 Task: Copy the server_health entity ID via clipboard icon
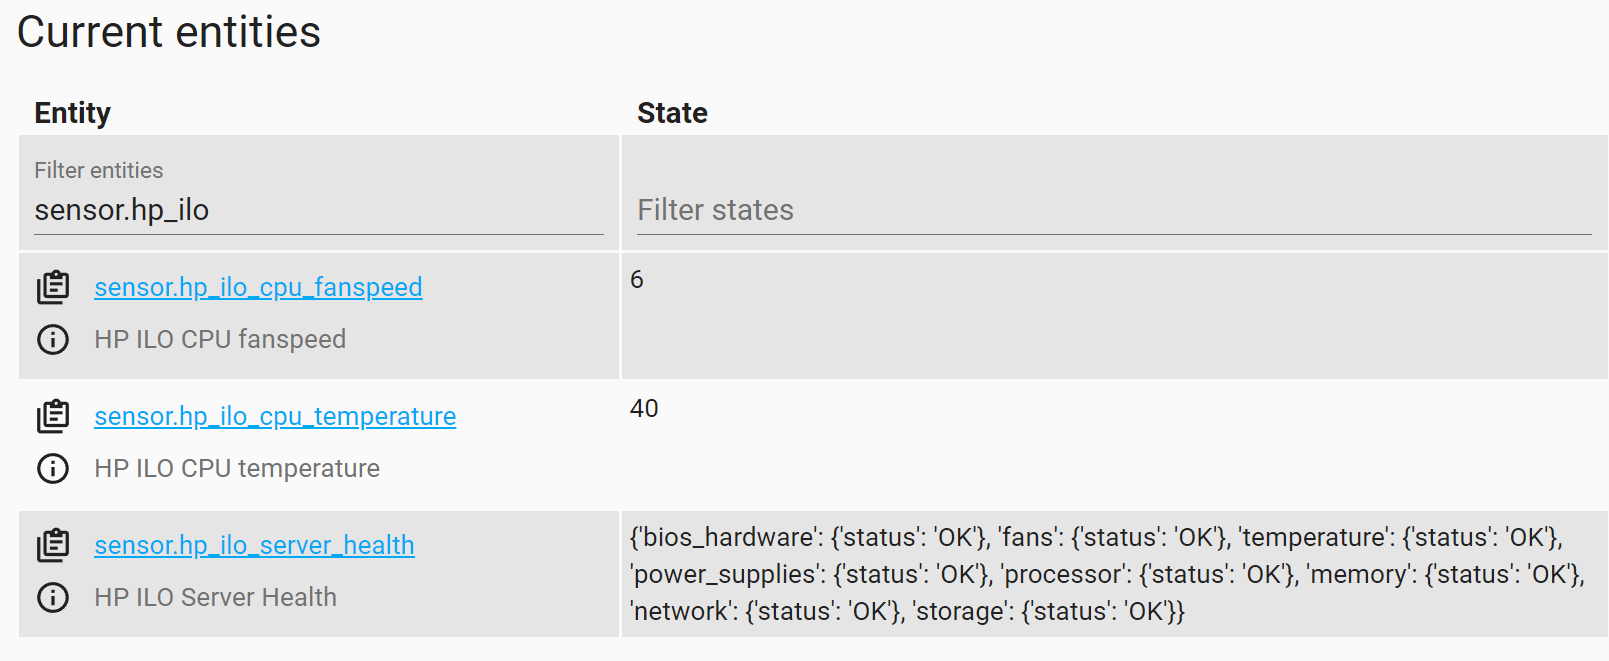coord(53,545)
